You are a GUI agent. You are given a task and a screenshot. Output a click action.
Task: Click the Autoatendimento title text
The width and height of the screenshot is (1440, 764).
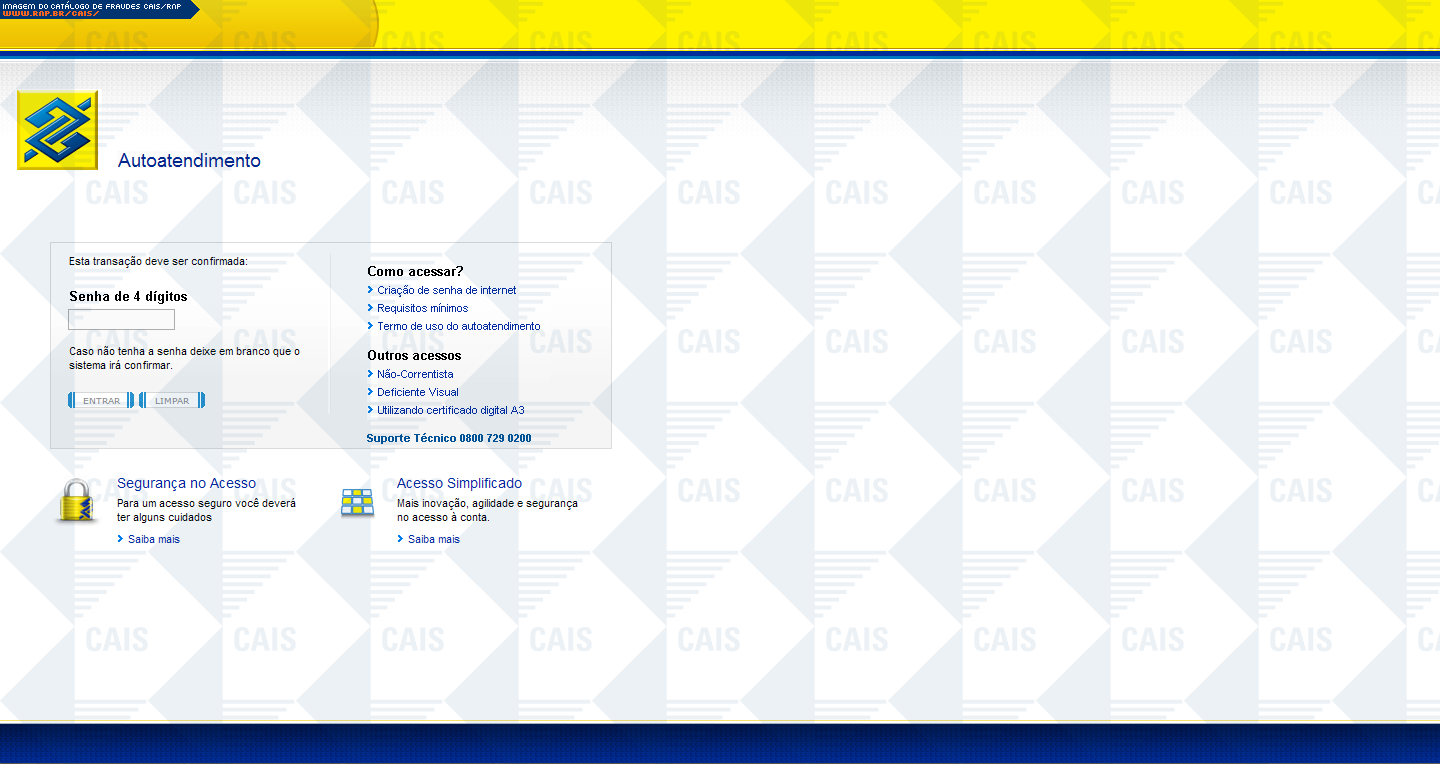pos(189,160)
